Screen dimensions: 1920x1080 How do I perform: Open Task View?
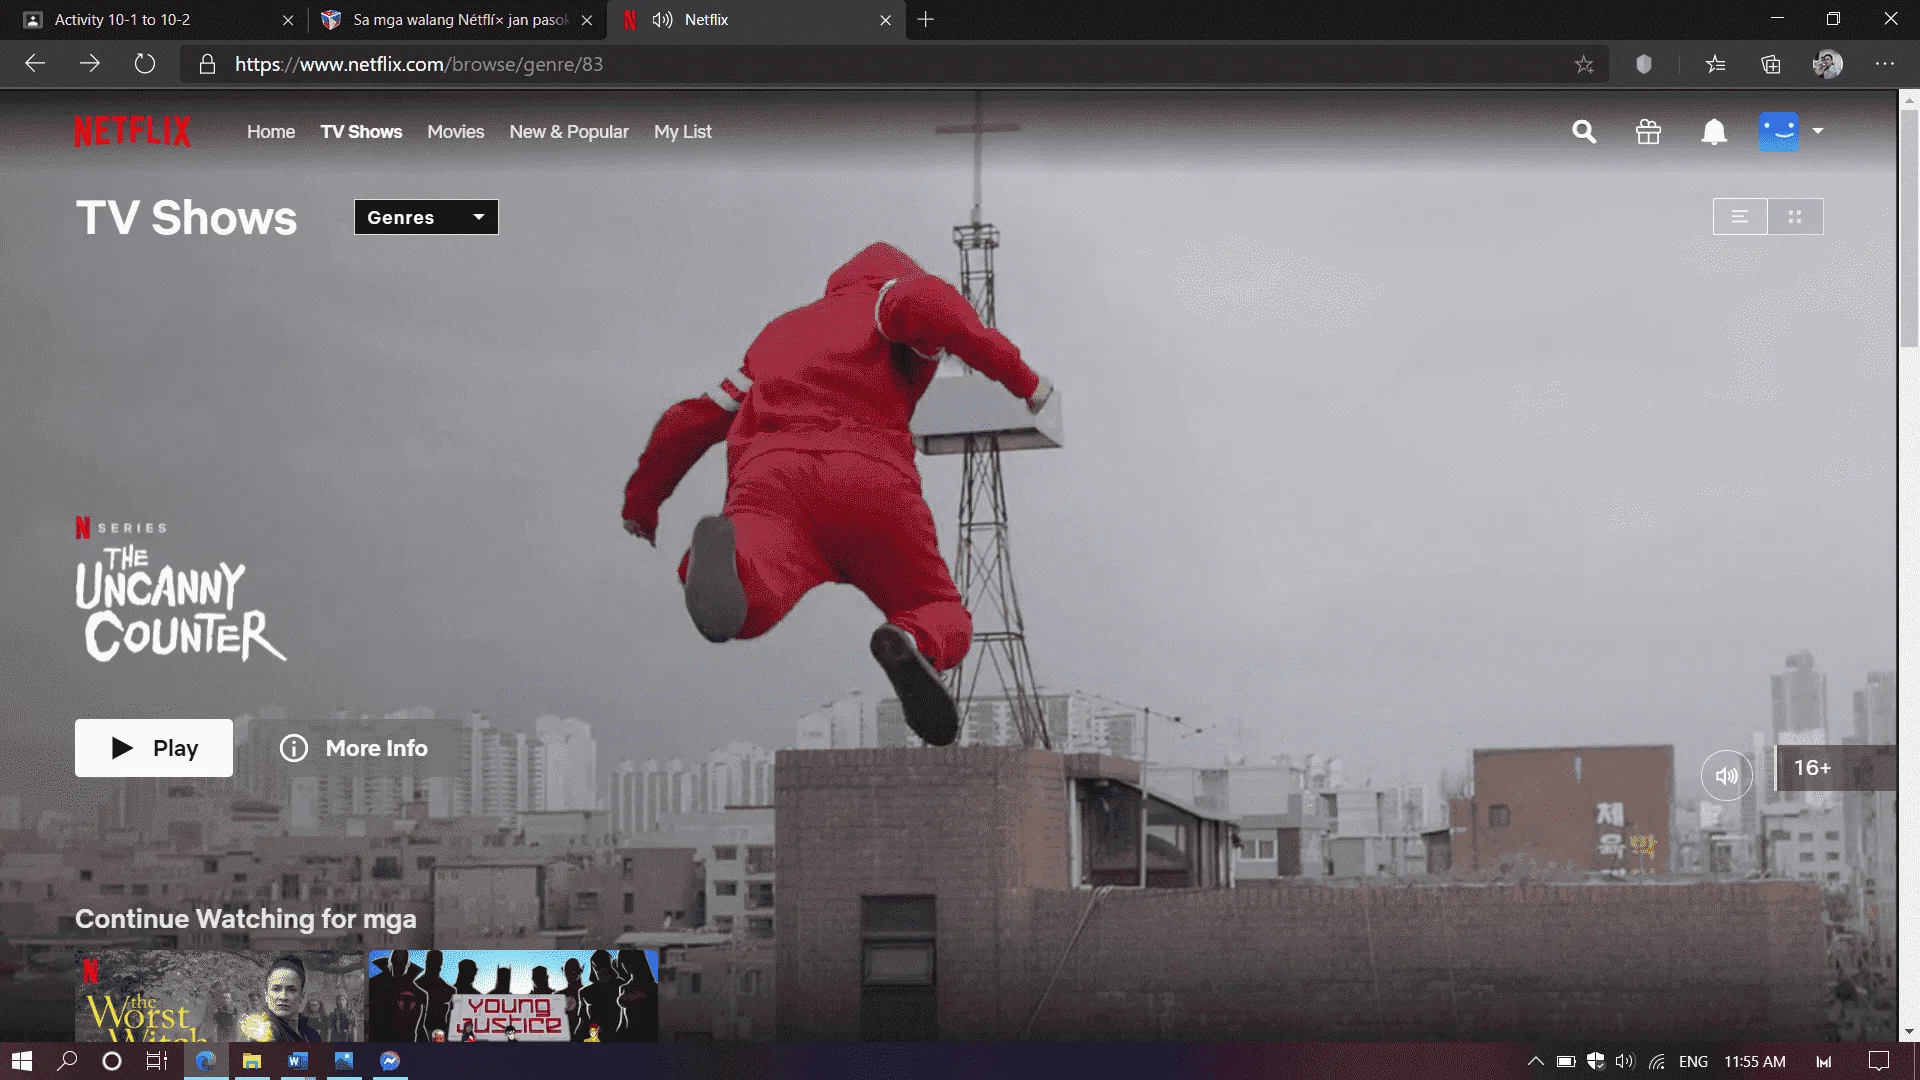click(157, 1061)
